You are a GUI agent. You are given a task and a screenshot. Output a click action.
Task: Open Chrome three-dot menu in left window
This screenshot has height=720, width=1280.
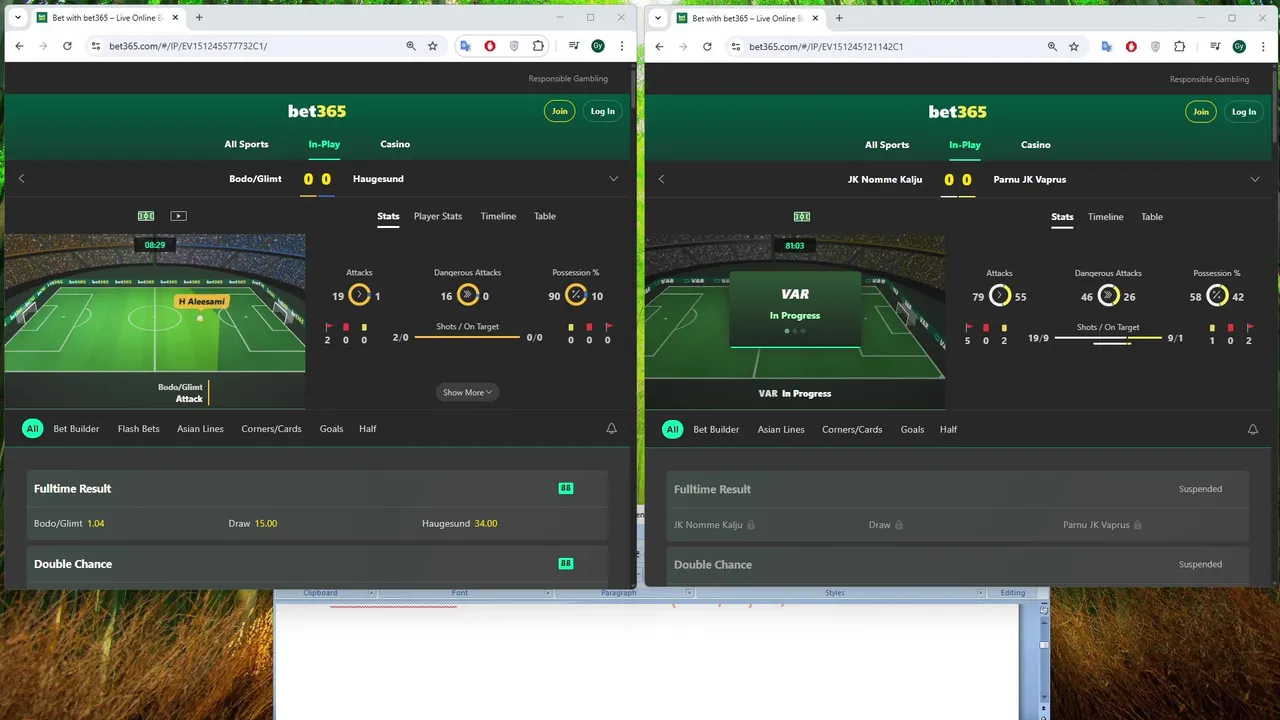pyautogui.click(x=622, y=46)
